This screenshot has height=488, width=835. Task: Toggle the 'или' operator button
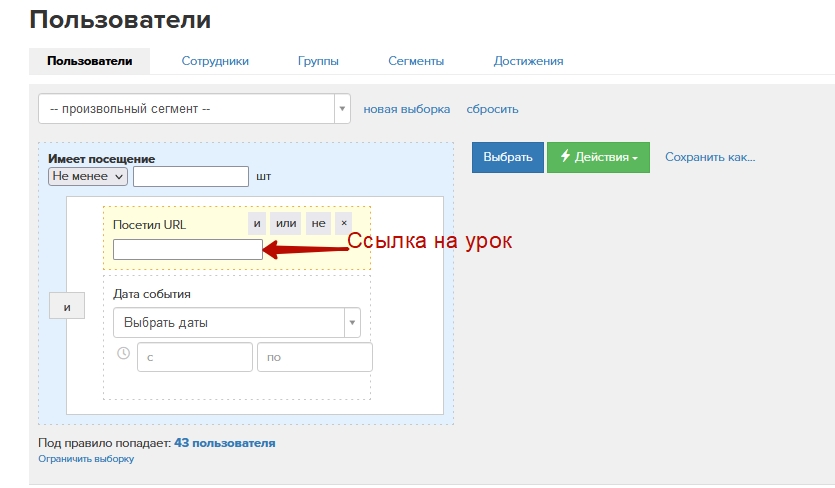click(x=286, y=223)
